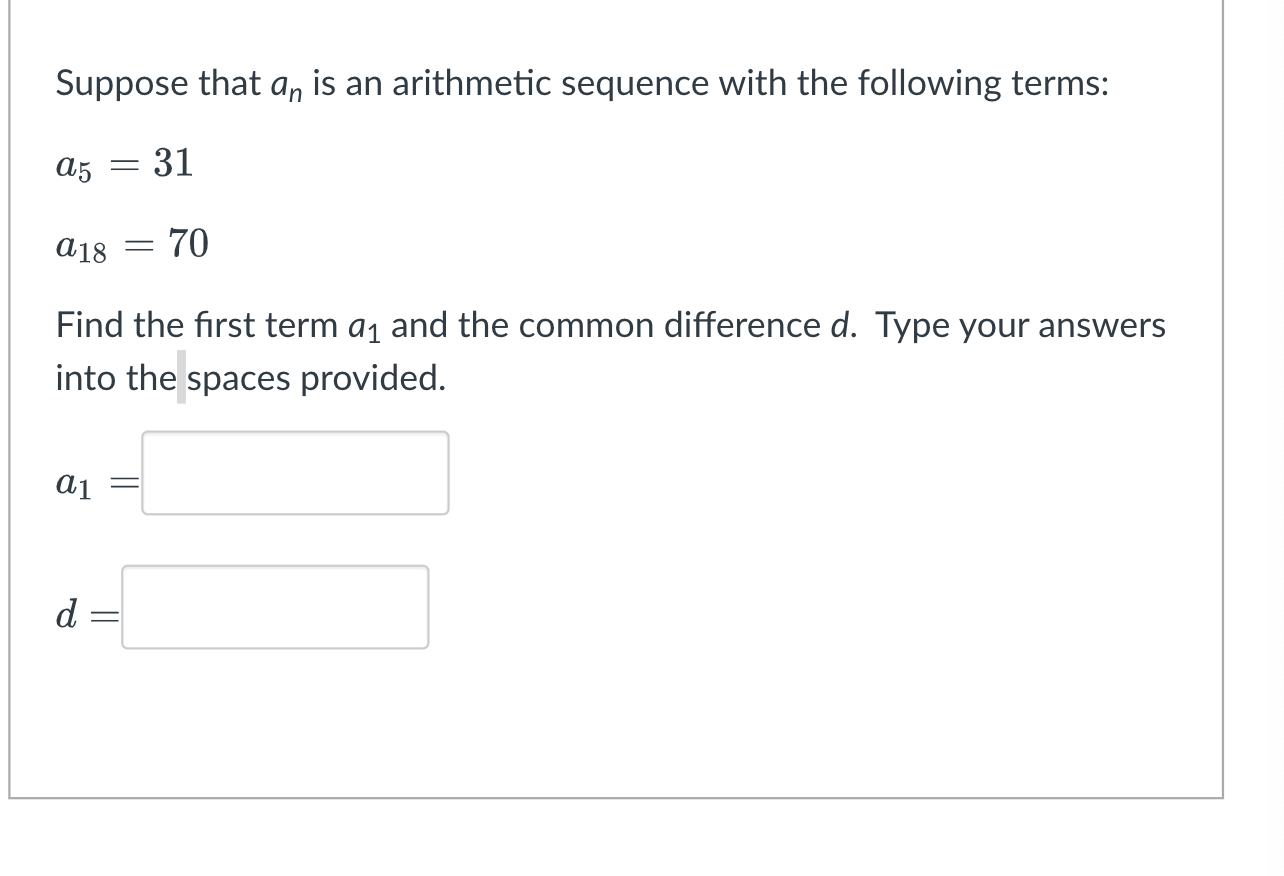Click the a₁ label beside the first box

coord(72,483)
